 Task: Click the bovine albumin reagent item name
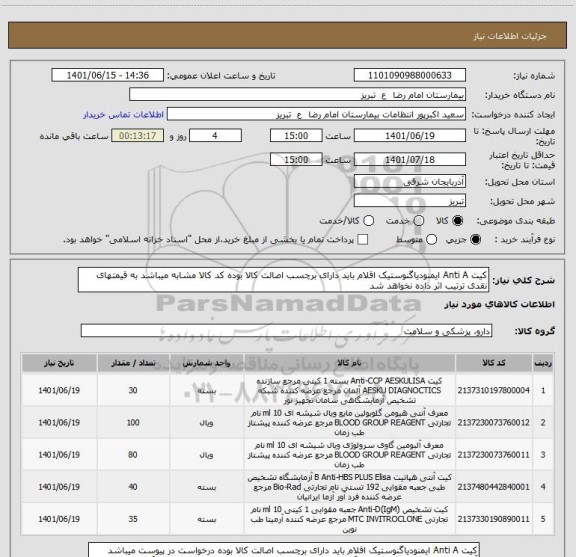(349, 455)
